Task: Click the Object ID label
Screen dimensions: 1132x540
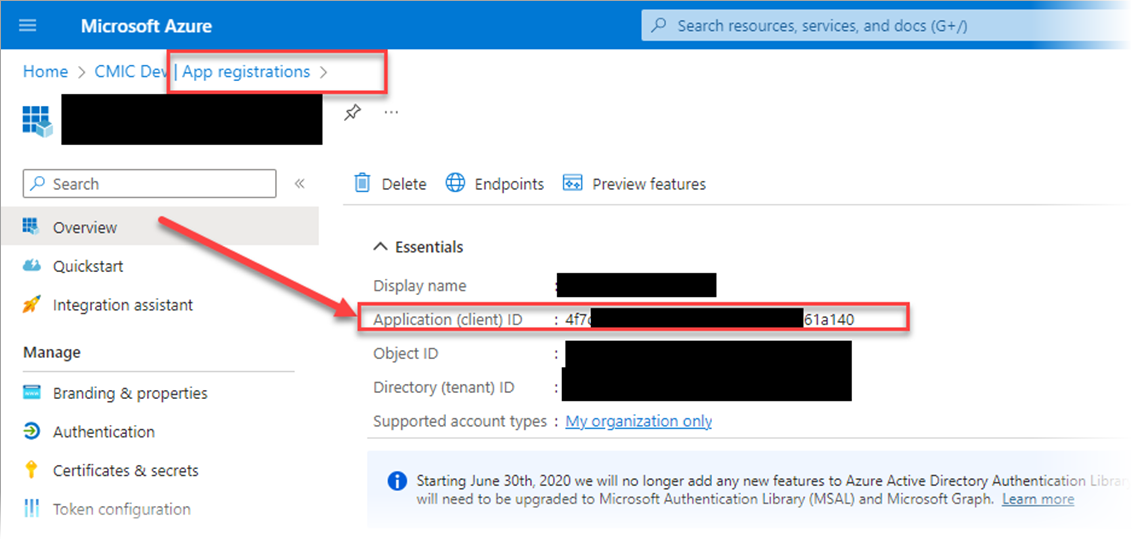Action: coord(405,354)
